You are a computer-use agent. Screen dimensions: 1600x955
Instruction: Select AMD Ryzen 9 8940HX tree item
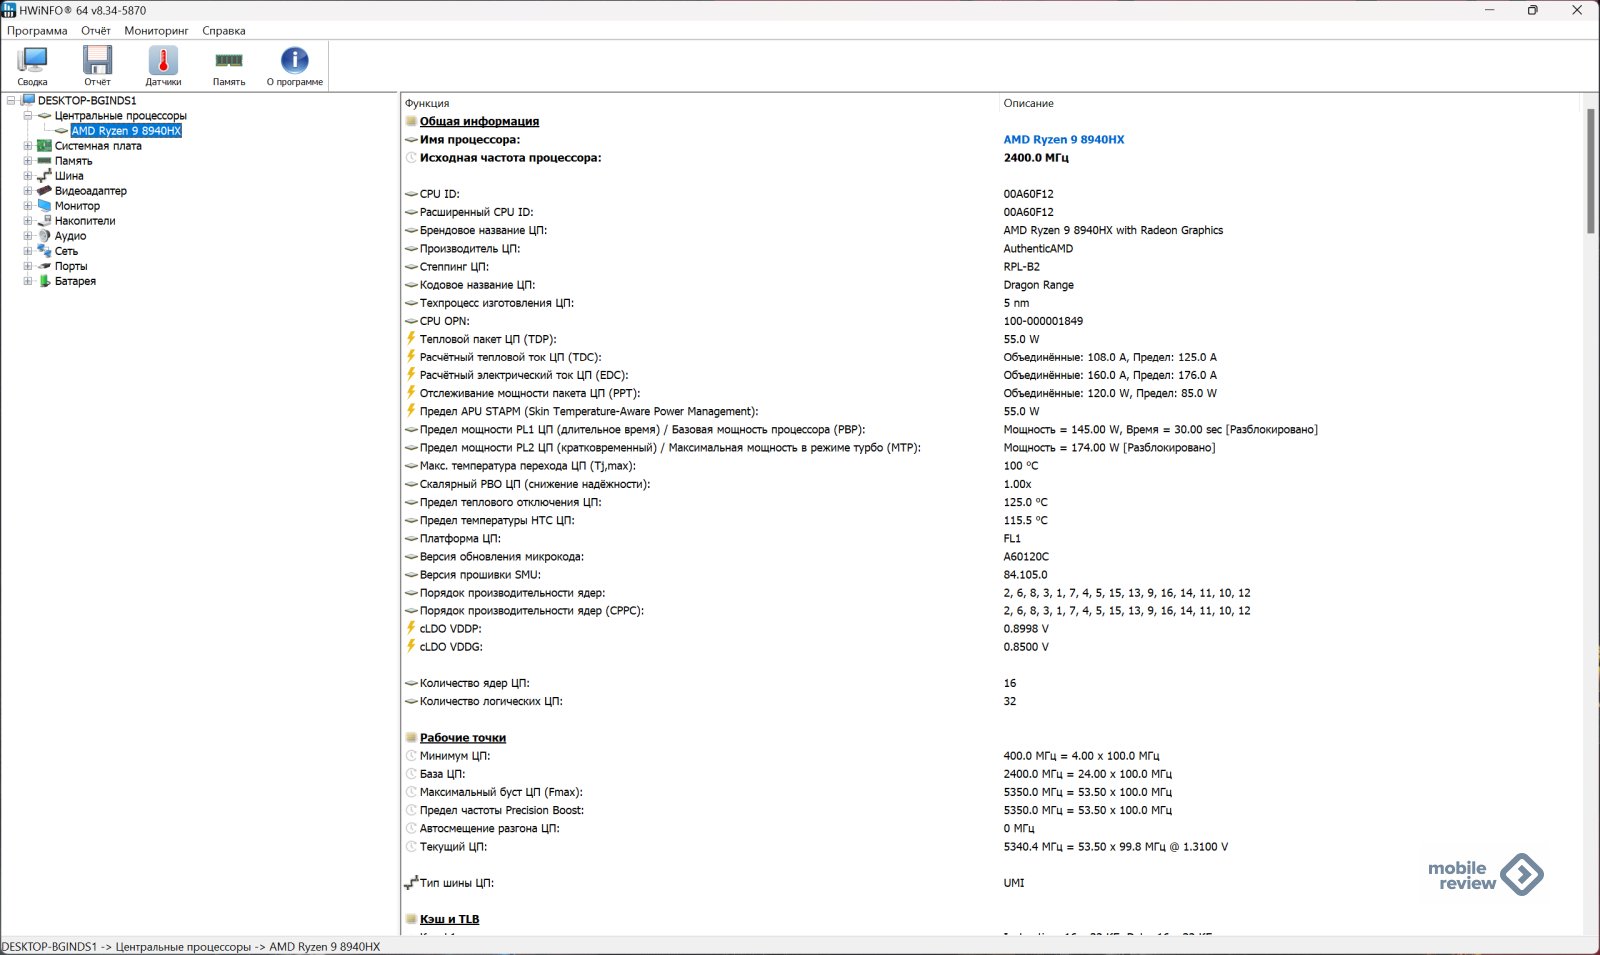(x=126, y=131)
